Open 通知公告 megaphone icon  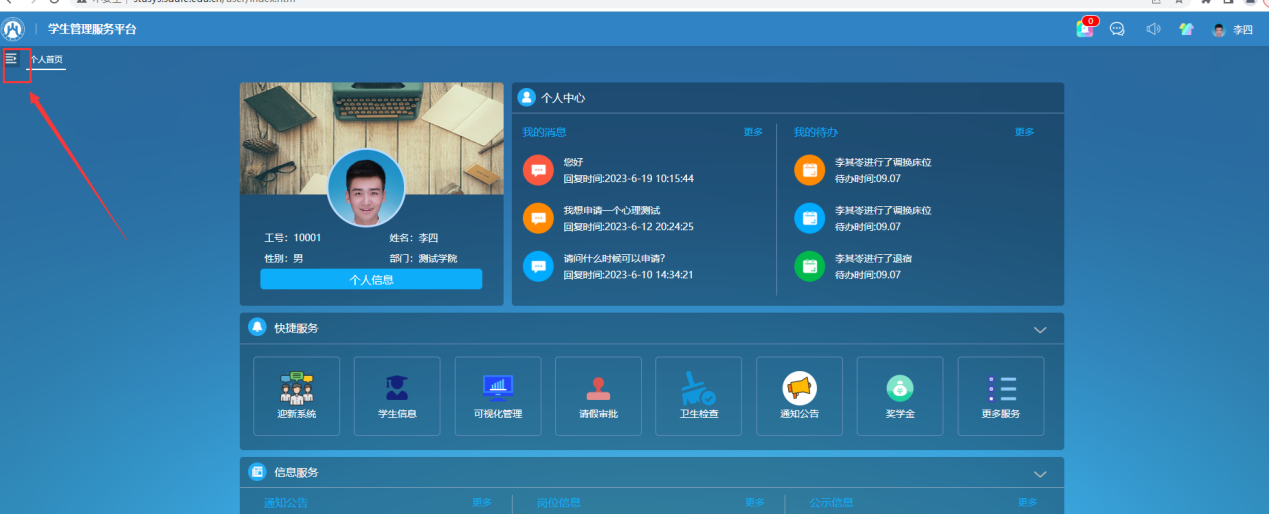(x=799, y=388)
